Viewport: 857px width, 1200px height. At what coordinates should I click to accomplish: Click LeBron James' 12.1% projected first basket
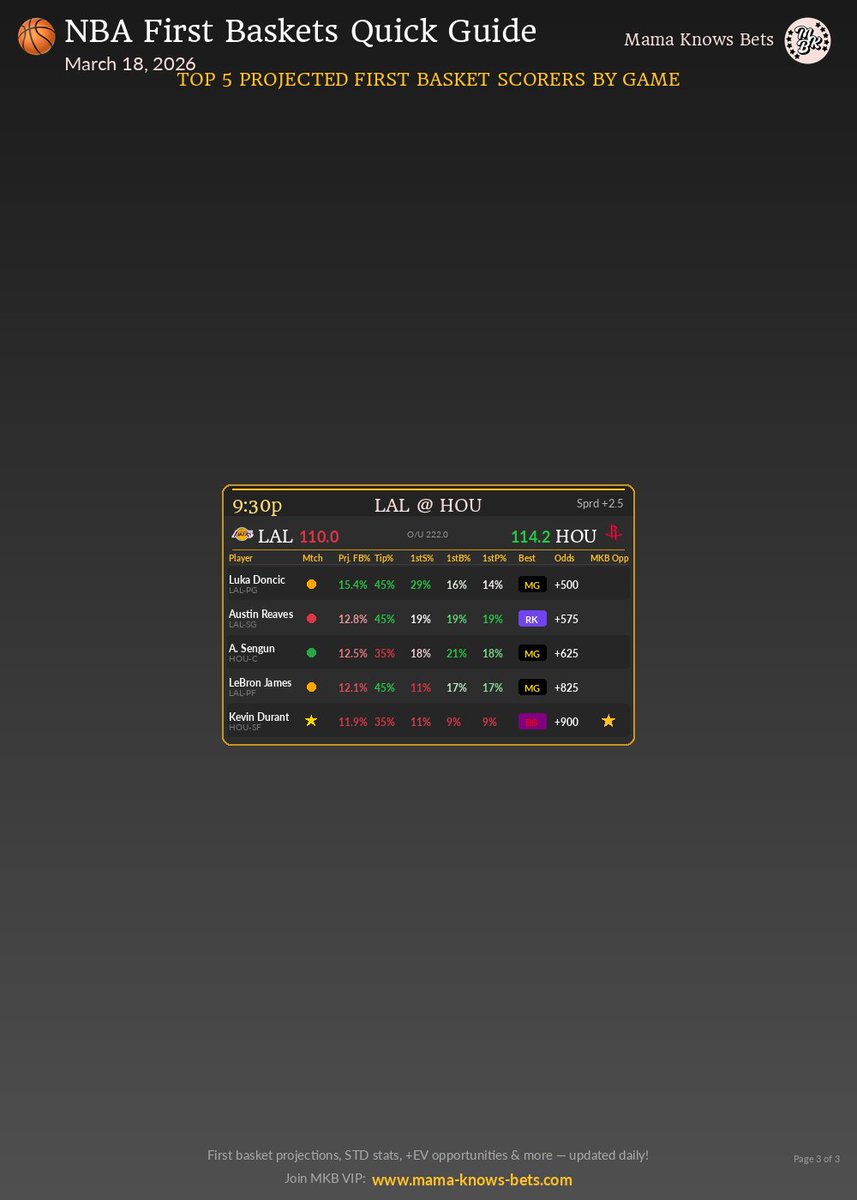pos(354,688)
